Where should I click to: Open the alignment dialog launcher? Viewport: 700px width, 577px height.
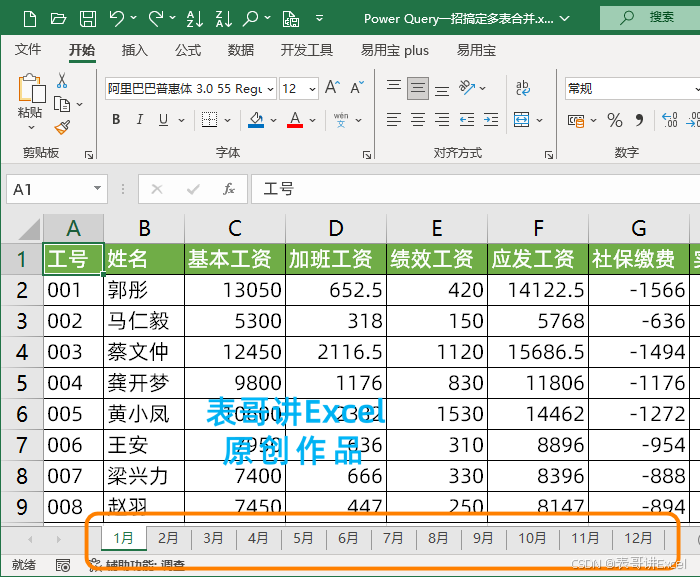(x=549, y=155)
